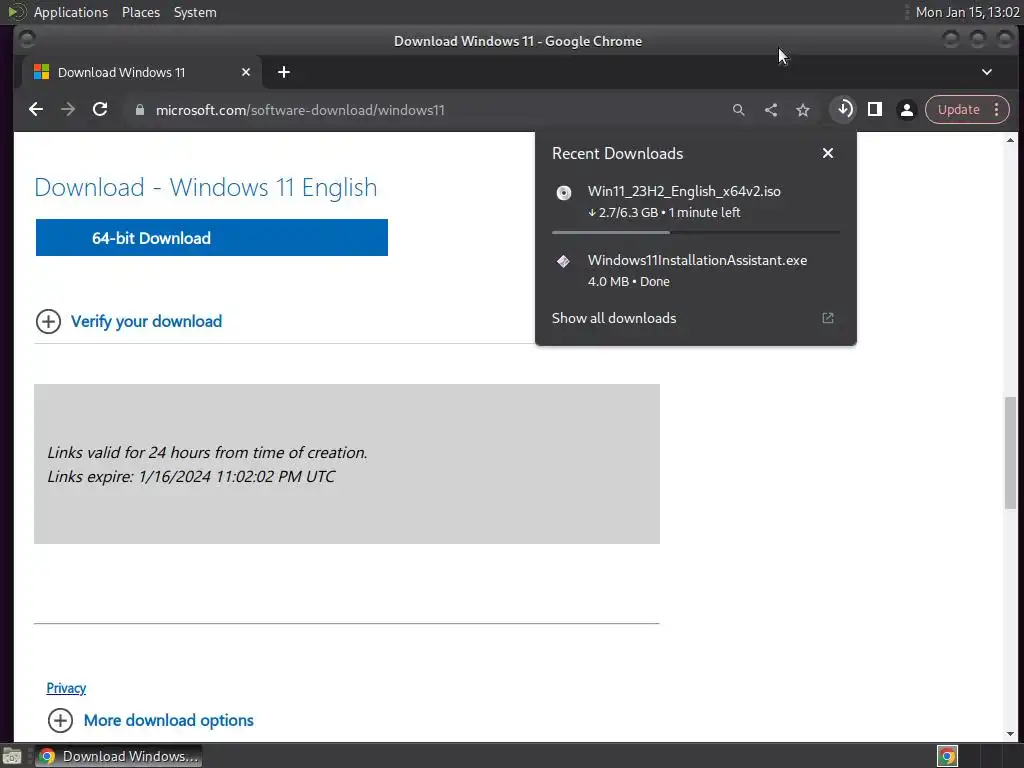Close the Download Windows 11 tab
The height and width of the screenshot is (768, 1024).
point(246,72)
